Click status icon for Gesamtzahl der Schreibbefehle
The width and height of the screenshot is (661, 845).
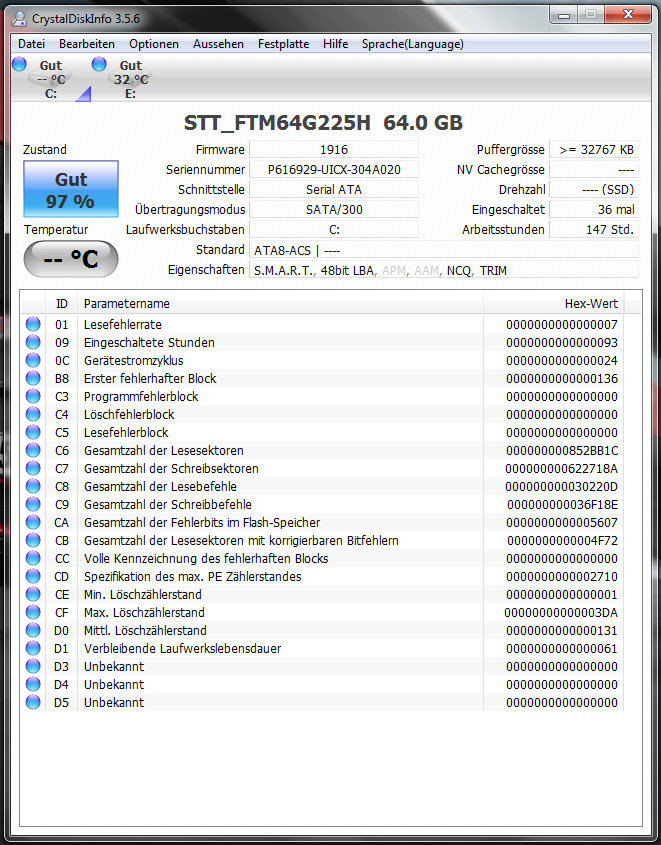click(x=33, y=504)
